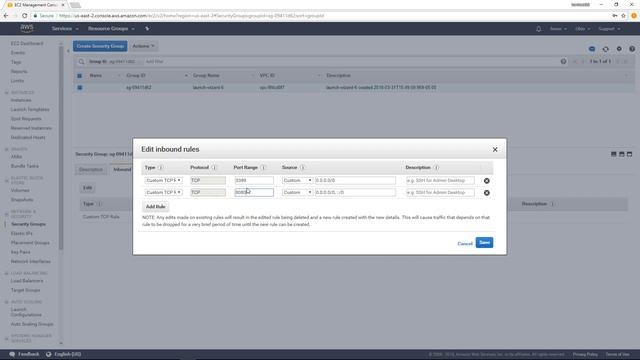Click info icon next to Protocol column

pos(214,168)
